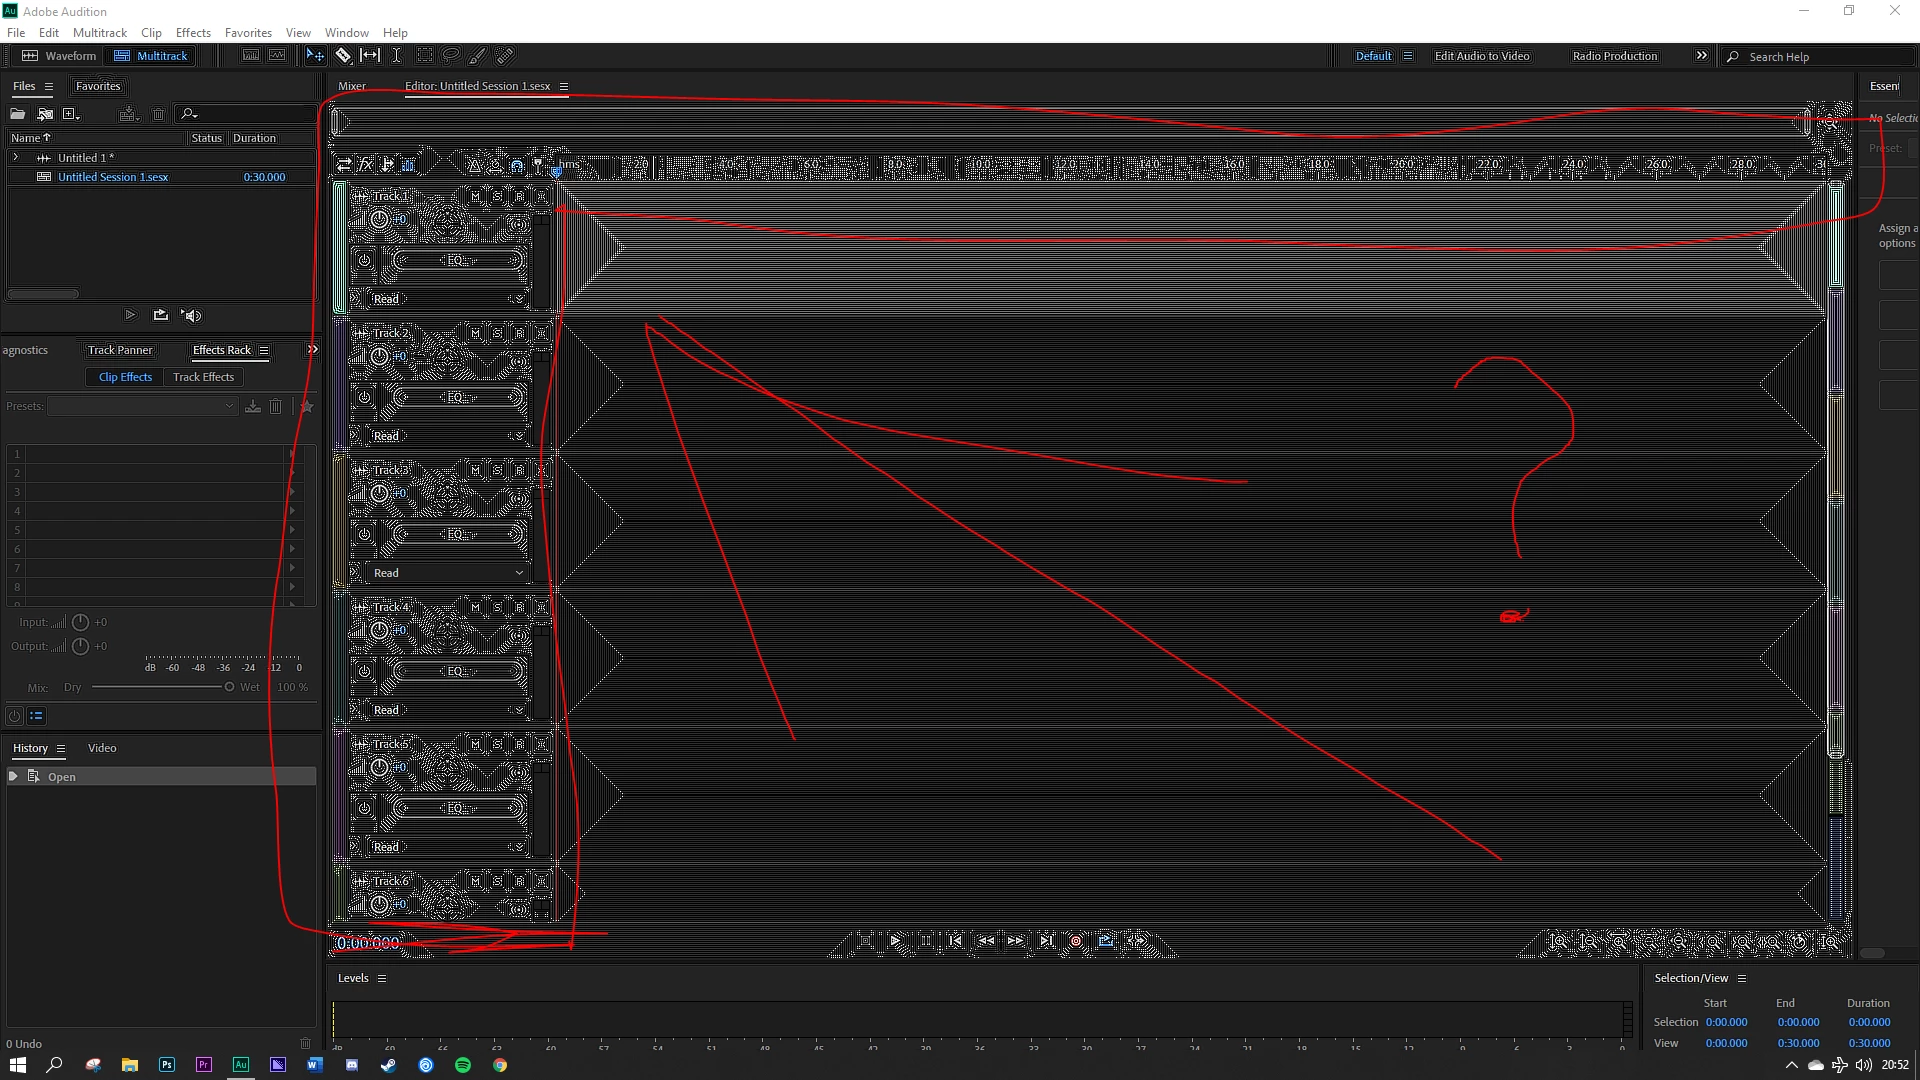The image size is (1920, 1080).
Task: Switch to Waveform view
Action: [60, 56]
